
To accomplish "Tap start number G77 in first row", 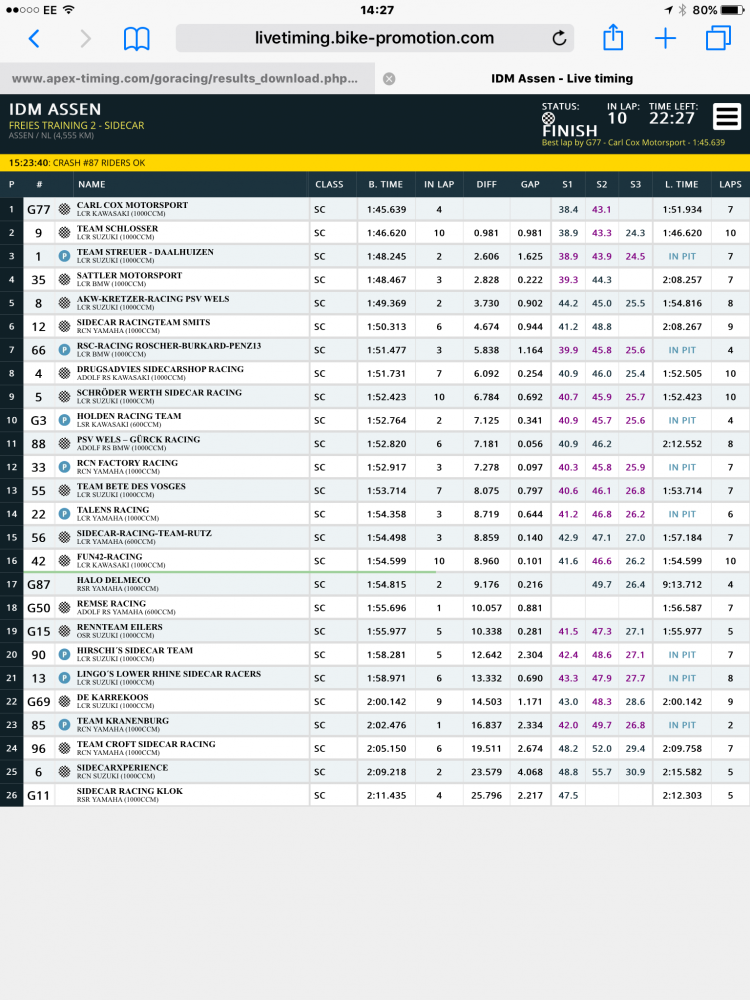I will [x=38, y=209].
